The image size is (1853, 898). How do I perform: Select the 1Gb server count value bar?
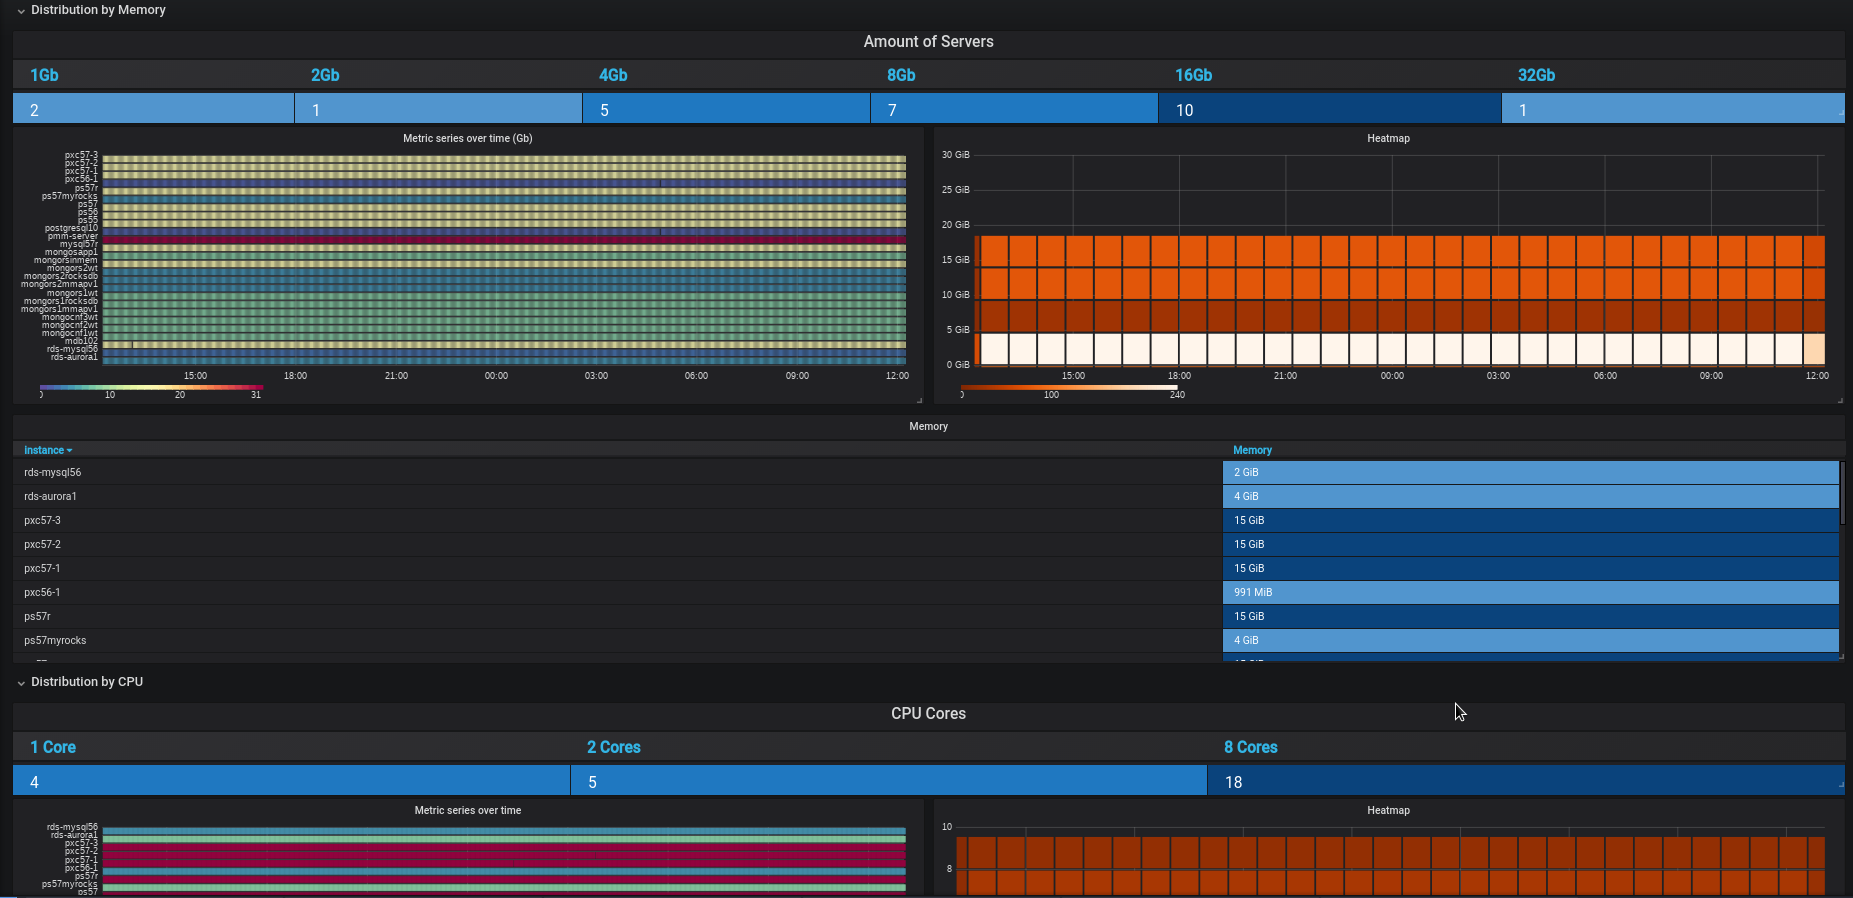click(x=153, y=109)
